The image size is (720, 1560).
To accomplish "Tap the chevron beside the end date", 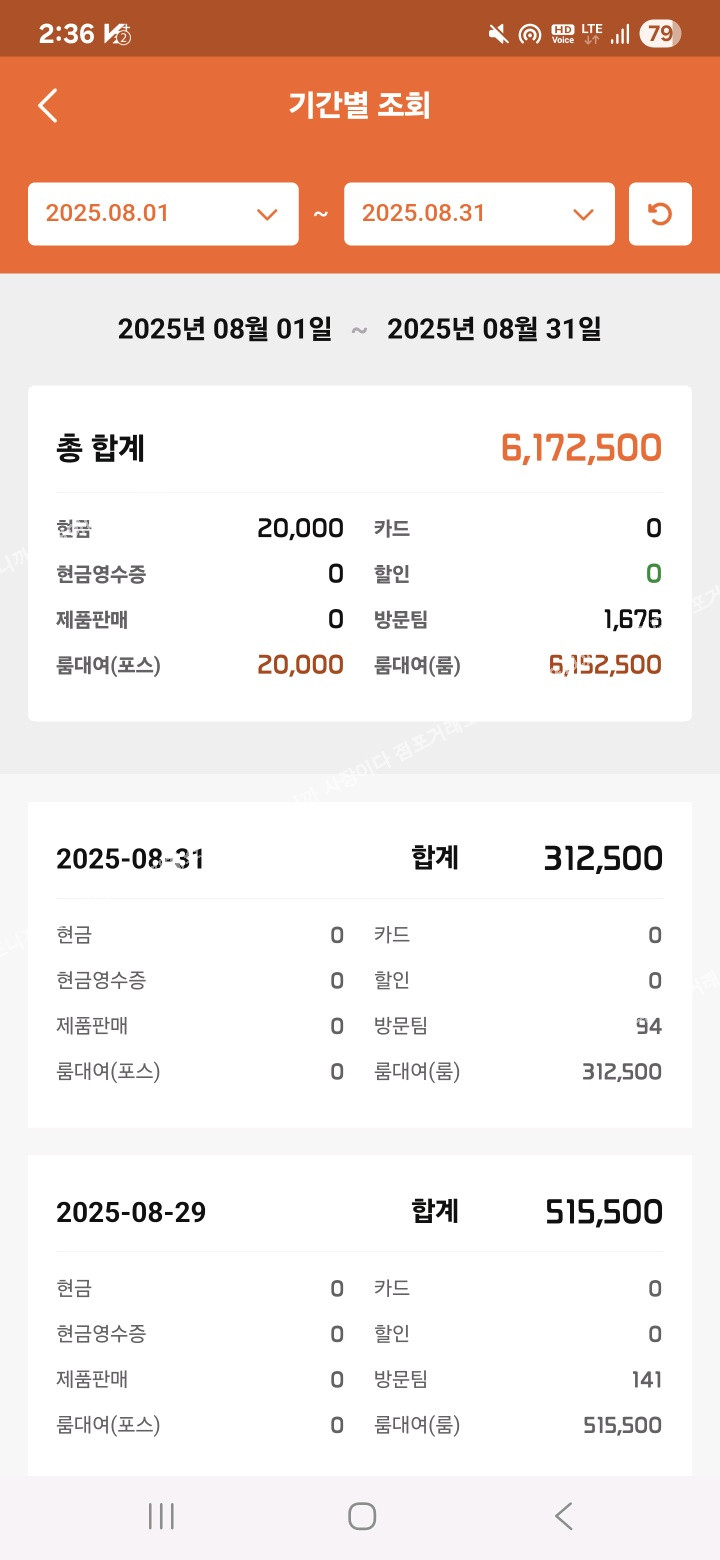I will [582, 214].
